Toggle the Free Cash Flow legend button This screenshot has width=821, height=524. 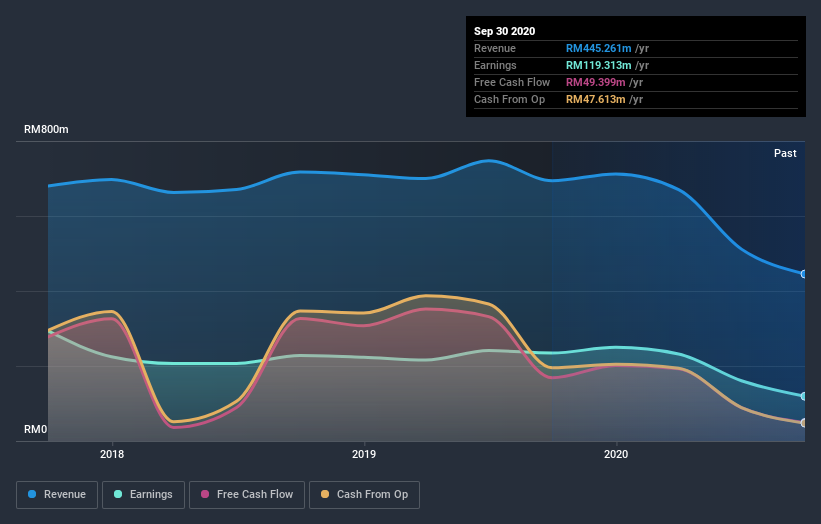pos(247,495)
